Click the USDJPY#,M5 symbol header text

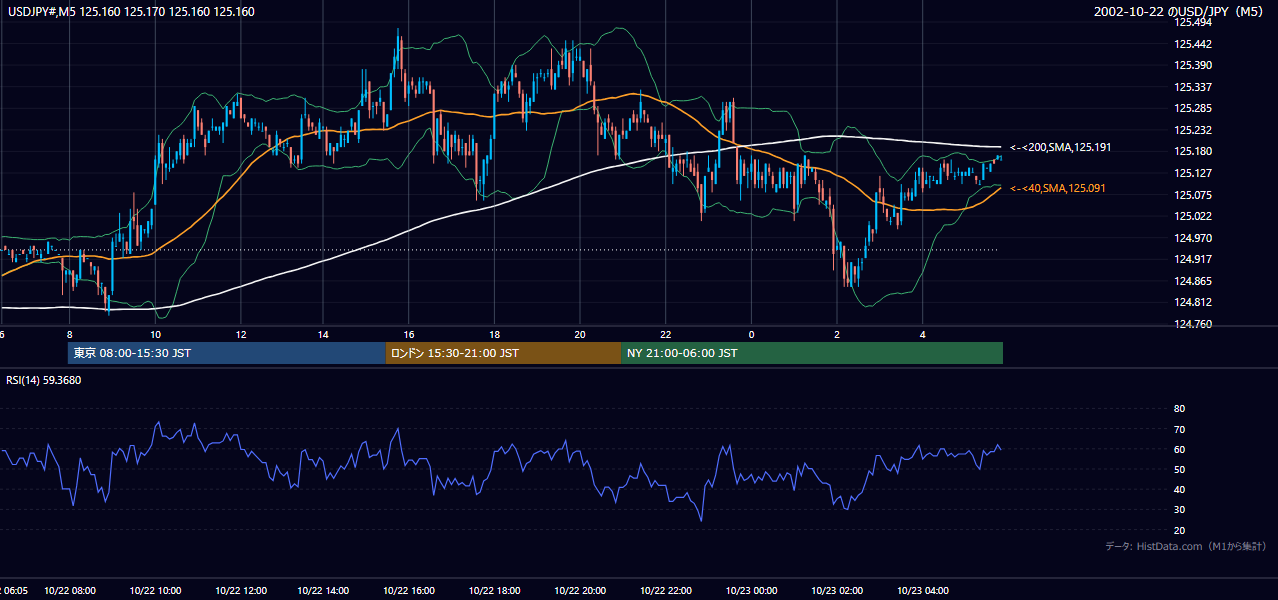point(130,11)
